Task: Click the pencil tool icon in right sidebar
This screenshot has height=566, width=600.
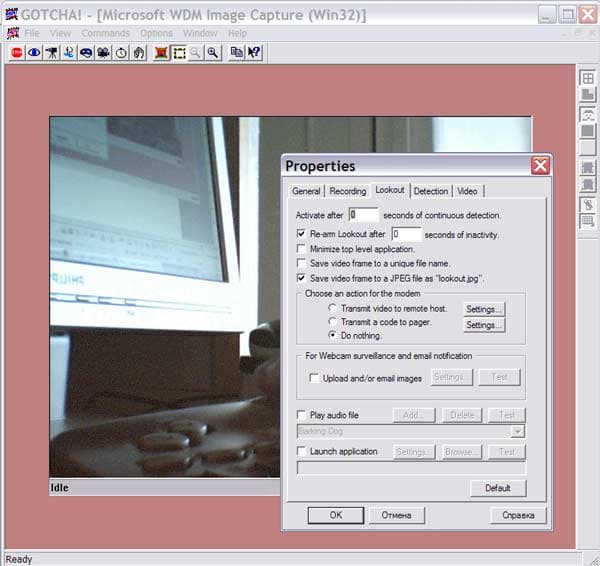Action: (588, 205)
